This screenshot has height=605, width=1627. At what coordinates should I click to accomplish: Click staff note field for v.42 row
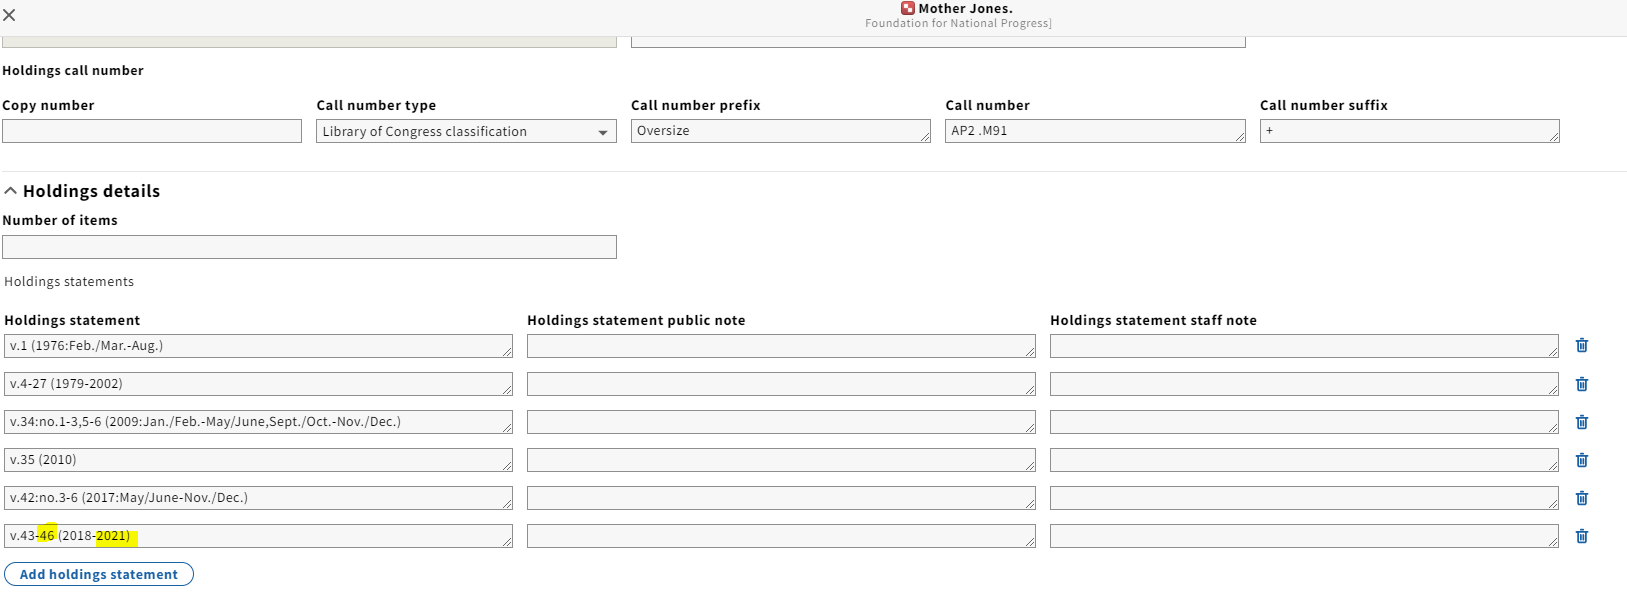click(x=1304, y=498)
